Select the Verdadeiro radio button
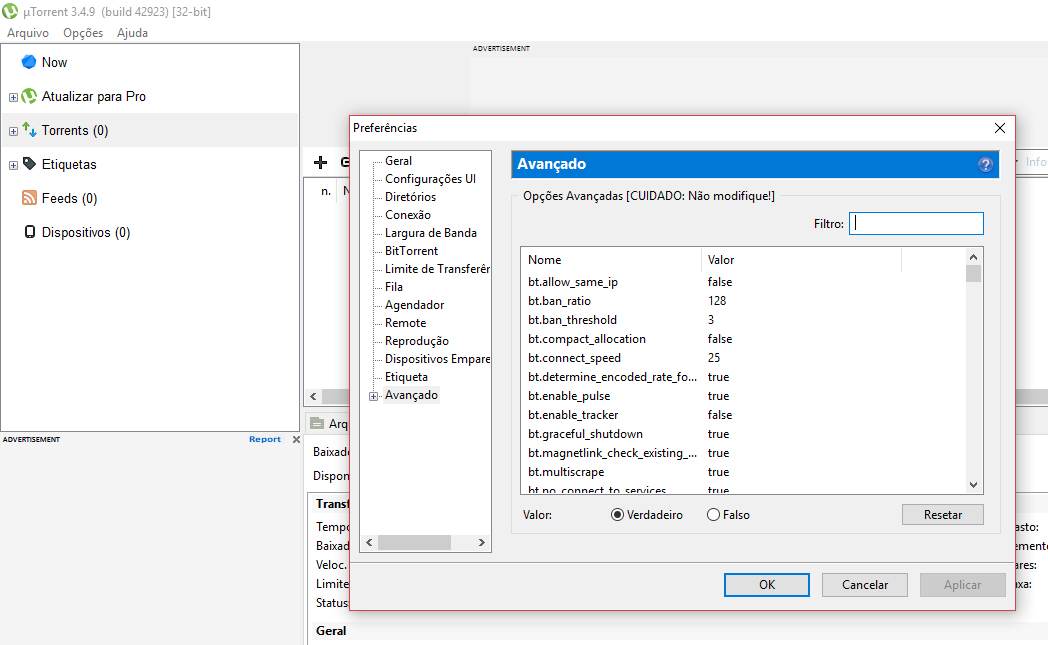Image resolution: width=1048 pixels, height=645 pixels. (x=618, y=515)
